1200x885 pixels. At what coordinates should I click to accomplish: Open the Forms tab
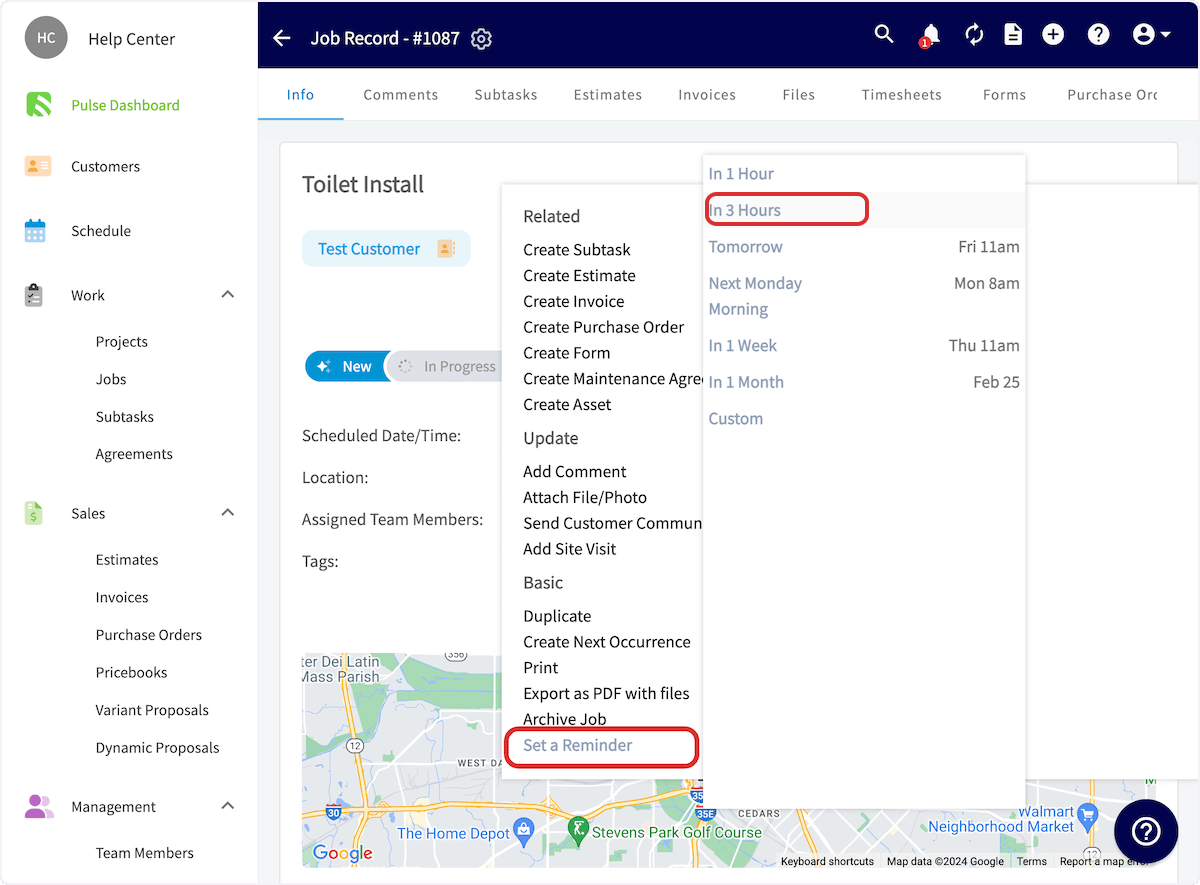point(1004,94)
